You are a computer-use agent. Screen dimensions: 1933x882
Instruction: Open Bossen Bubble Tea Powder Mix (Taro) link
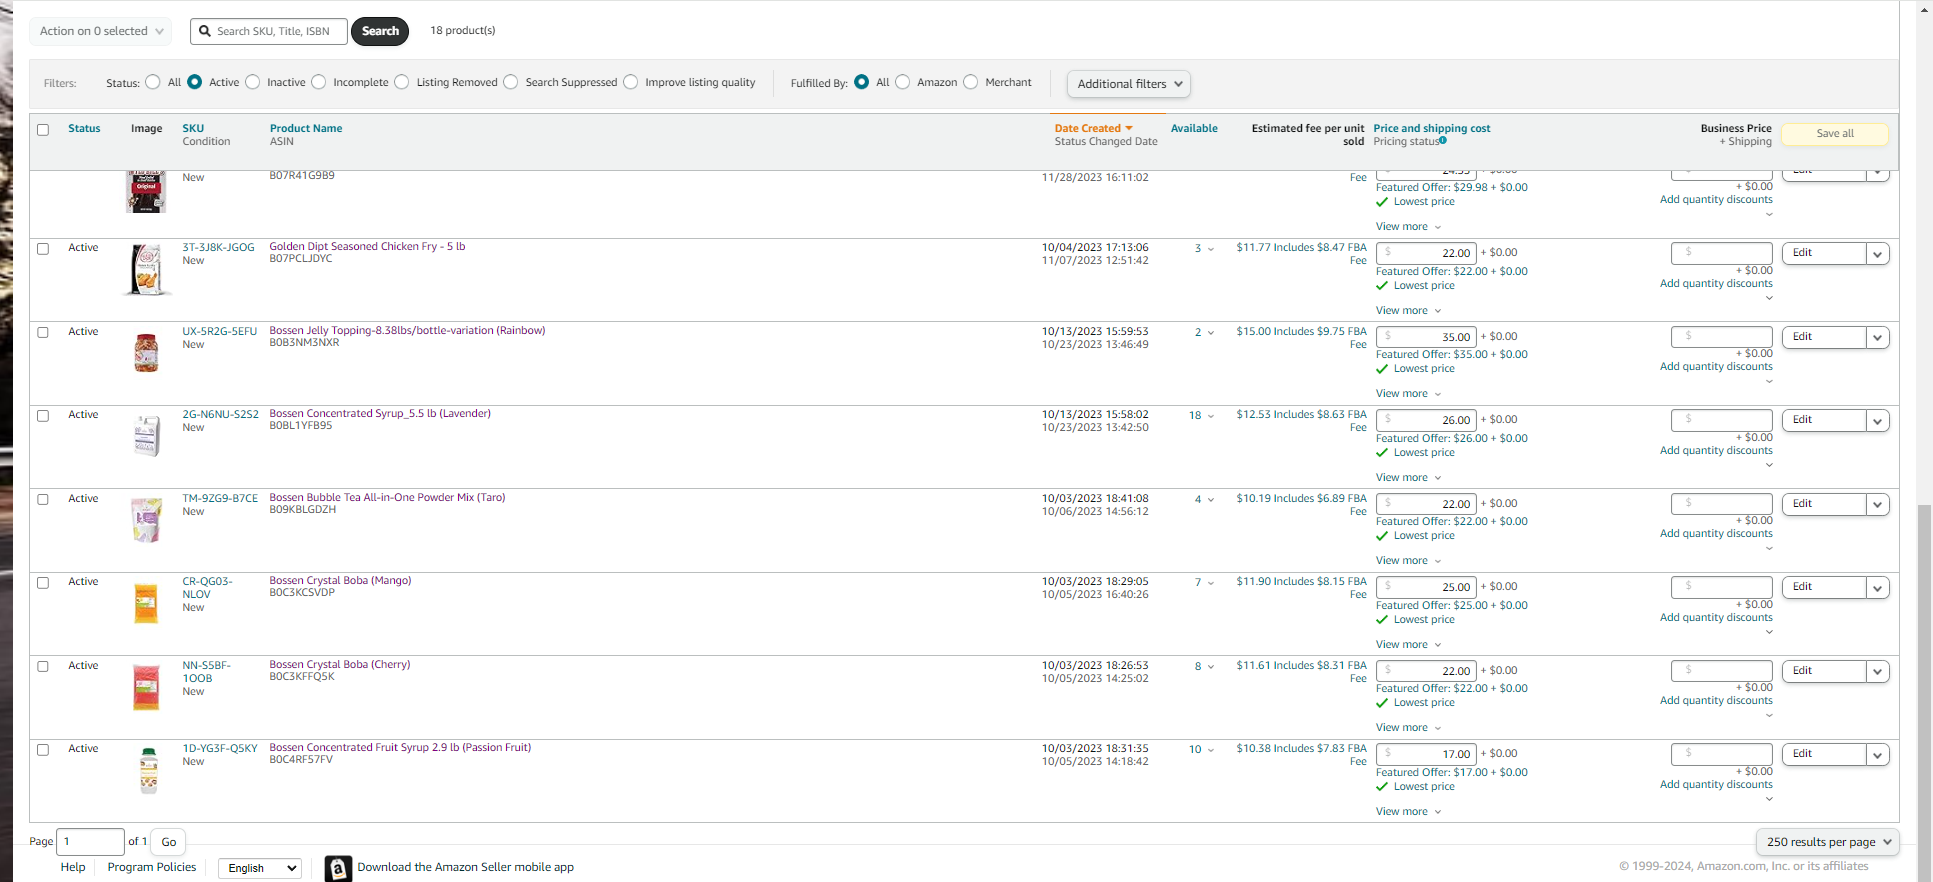tap(387, 498)
